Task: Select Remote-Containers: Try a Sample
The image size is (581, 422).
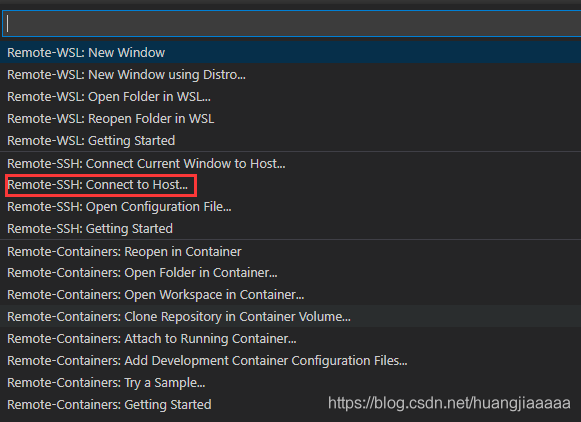Action: pyautogui.click(x=290, y=382)
